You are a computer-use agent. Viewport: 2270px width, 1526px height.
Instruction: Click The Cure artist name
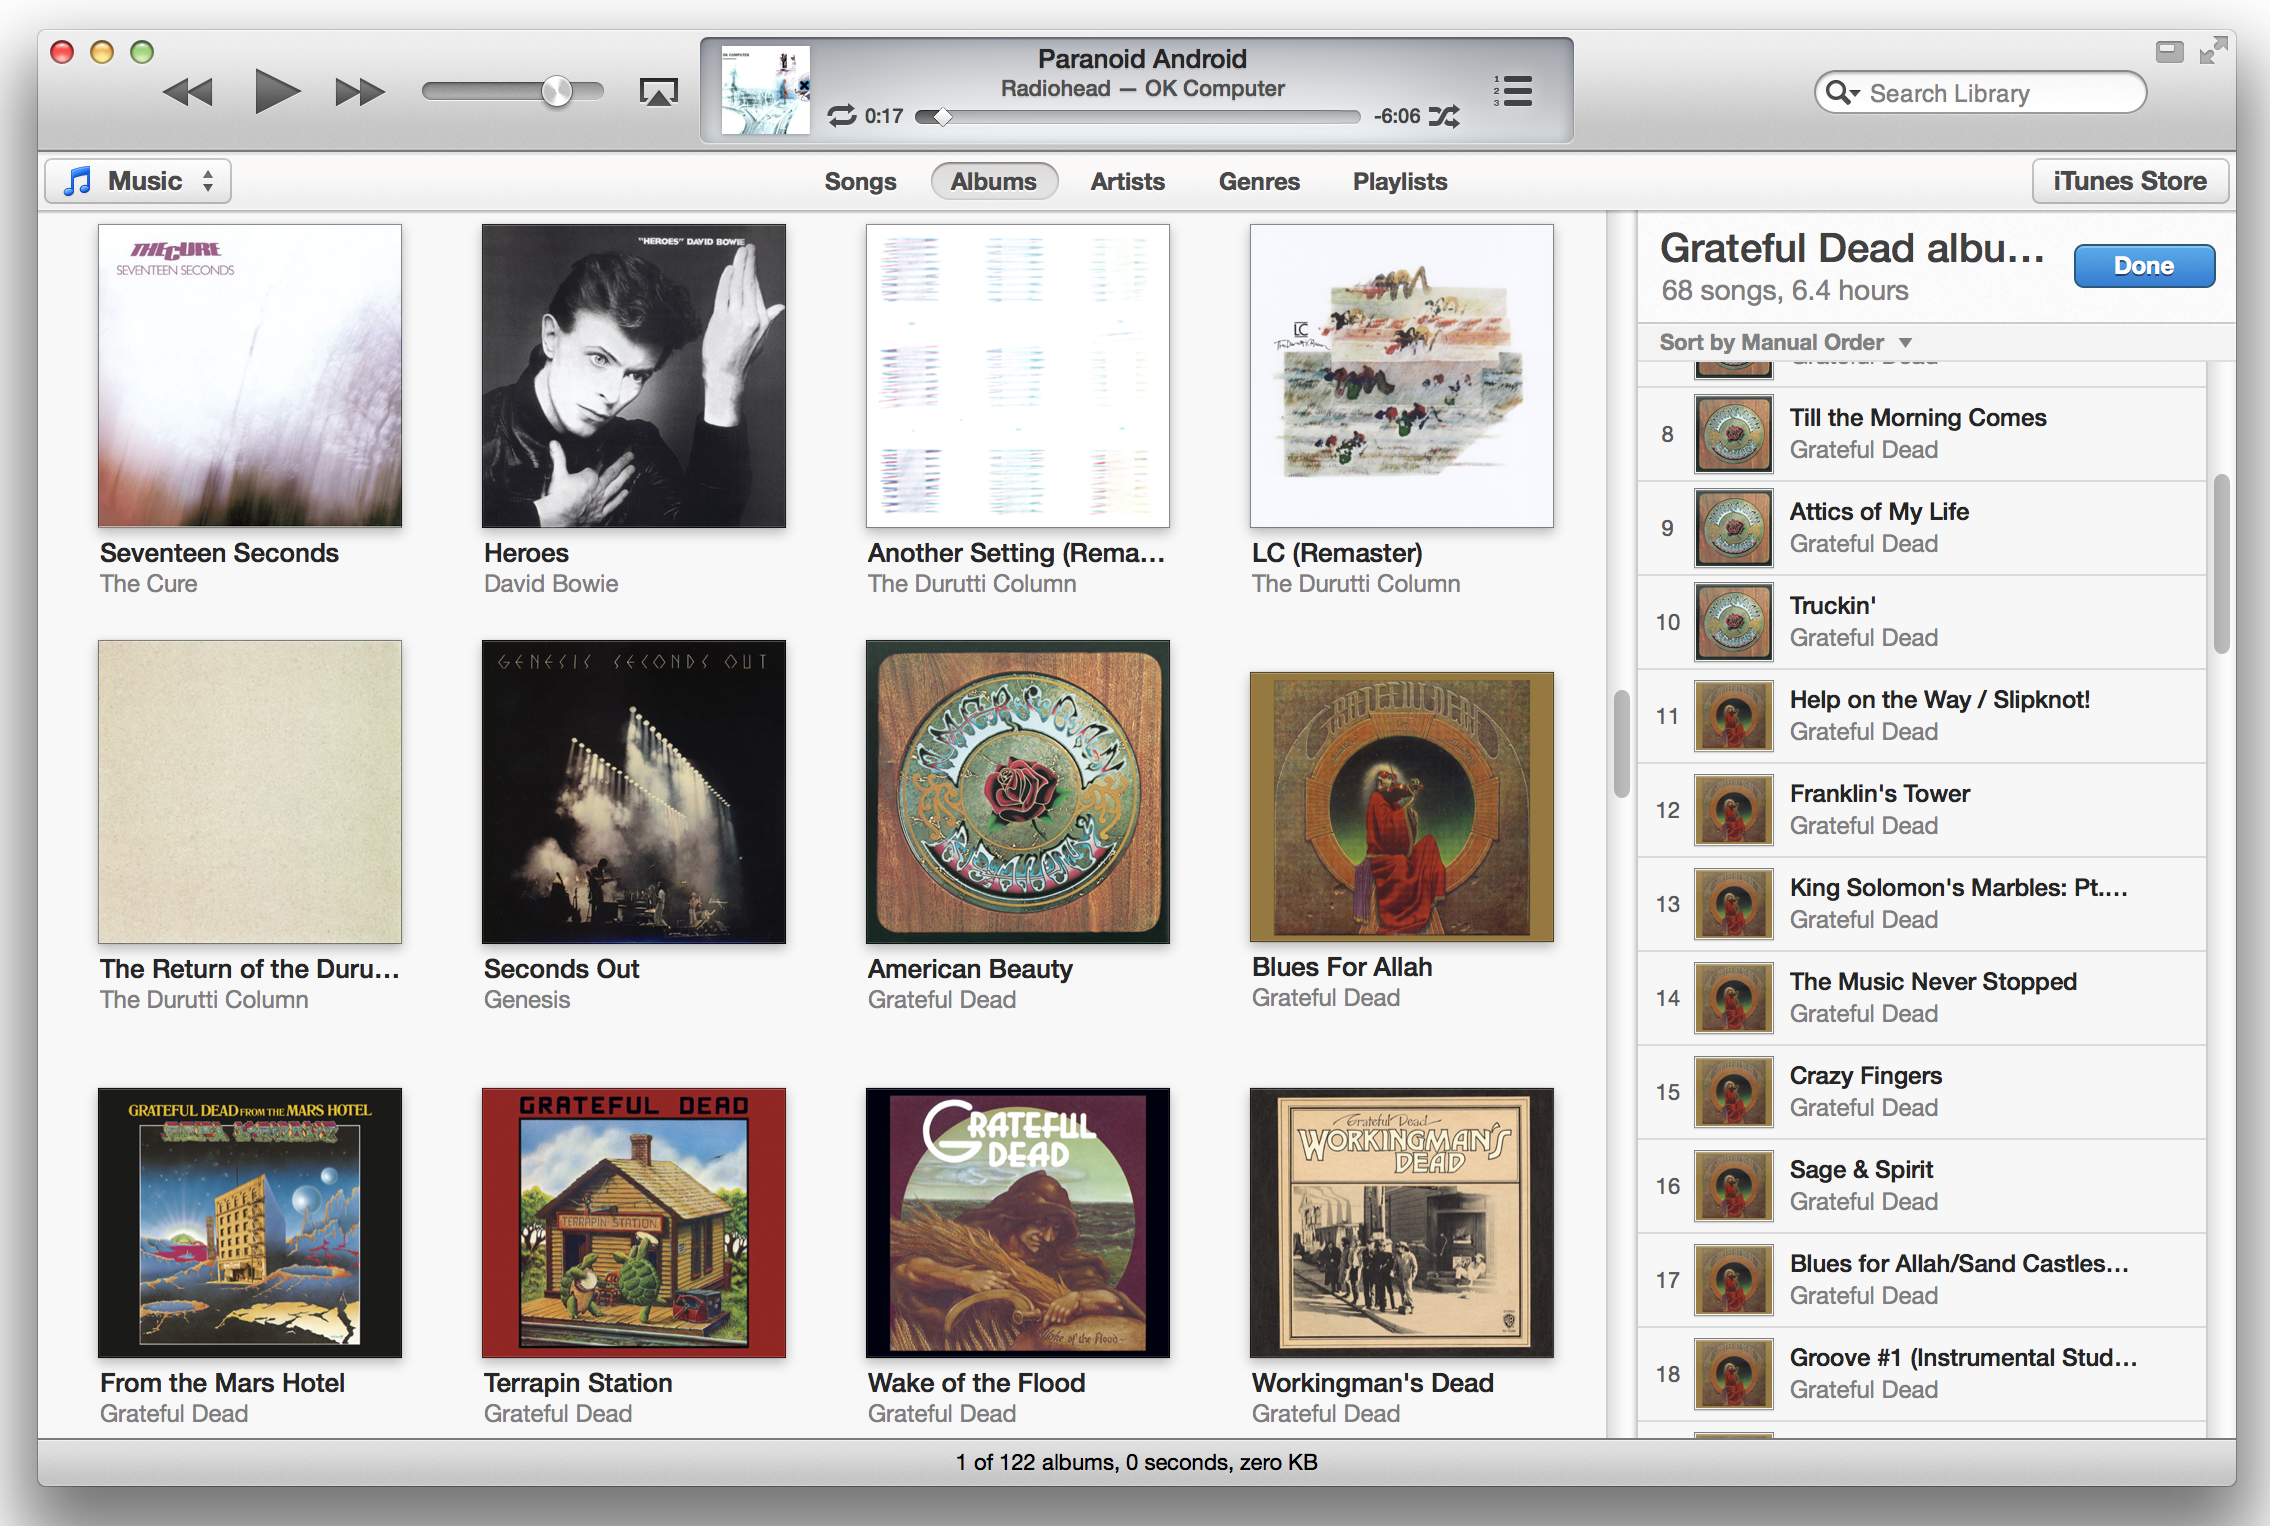tap(149, 584)
